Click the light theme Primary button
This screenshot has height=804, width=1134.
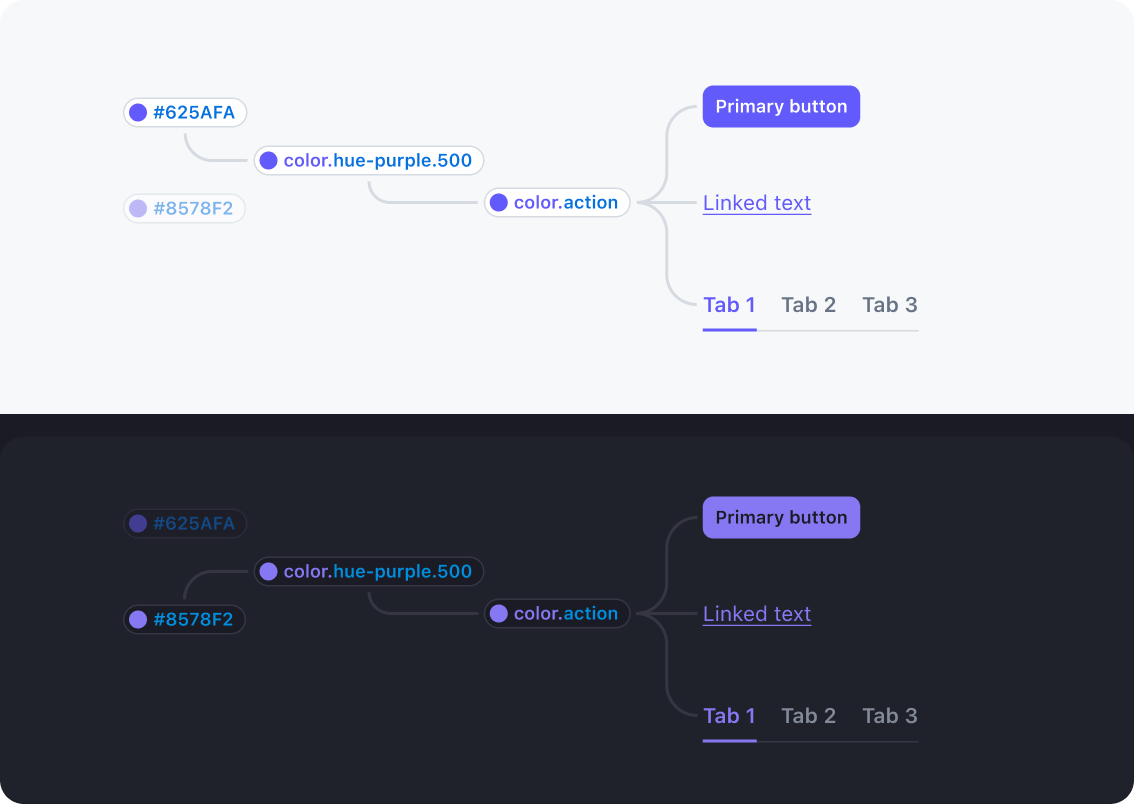click(781, 107)
